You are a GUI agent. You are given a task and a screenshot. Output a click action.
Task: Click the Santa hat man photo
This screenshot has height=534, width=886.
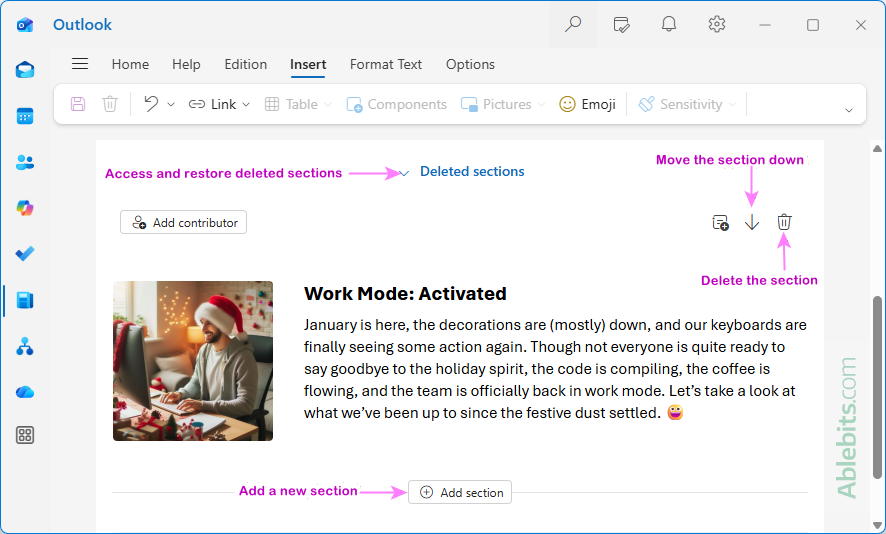tap(193, 361)
